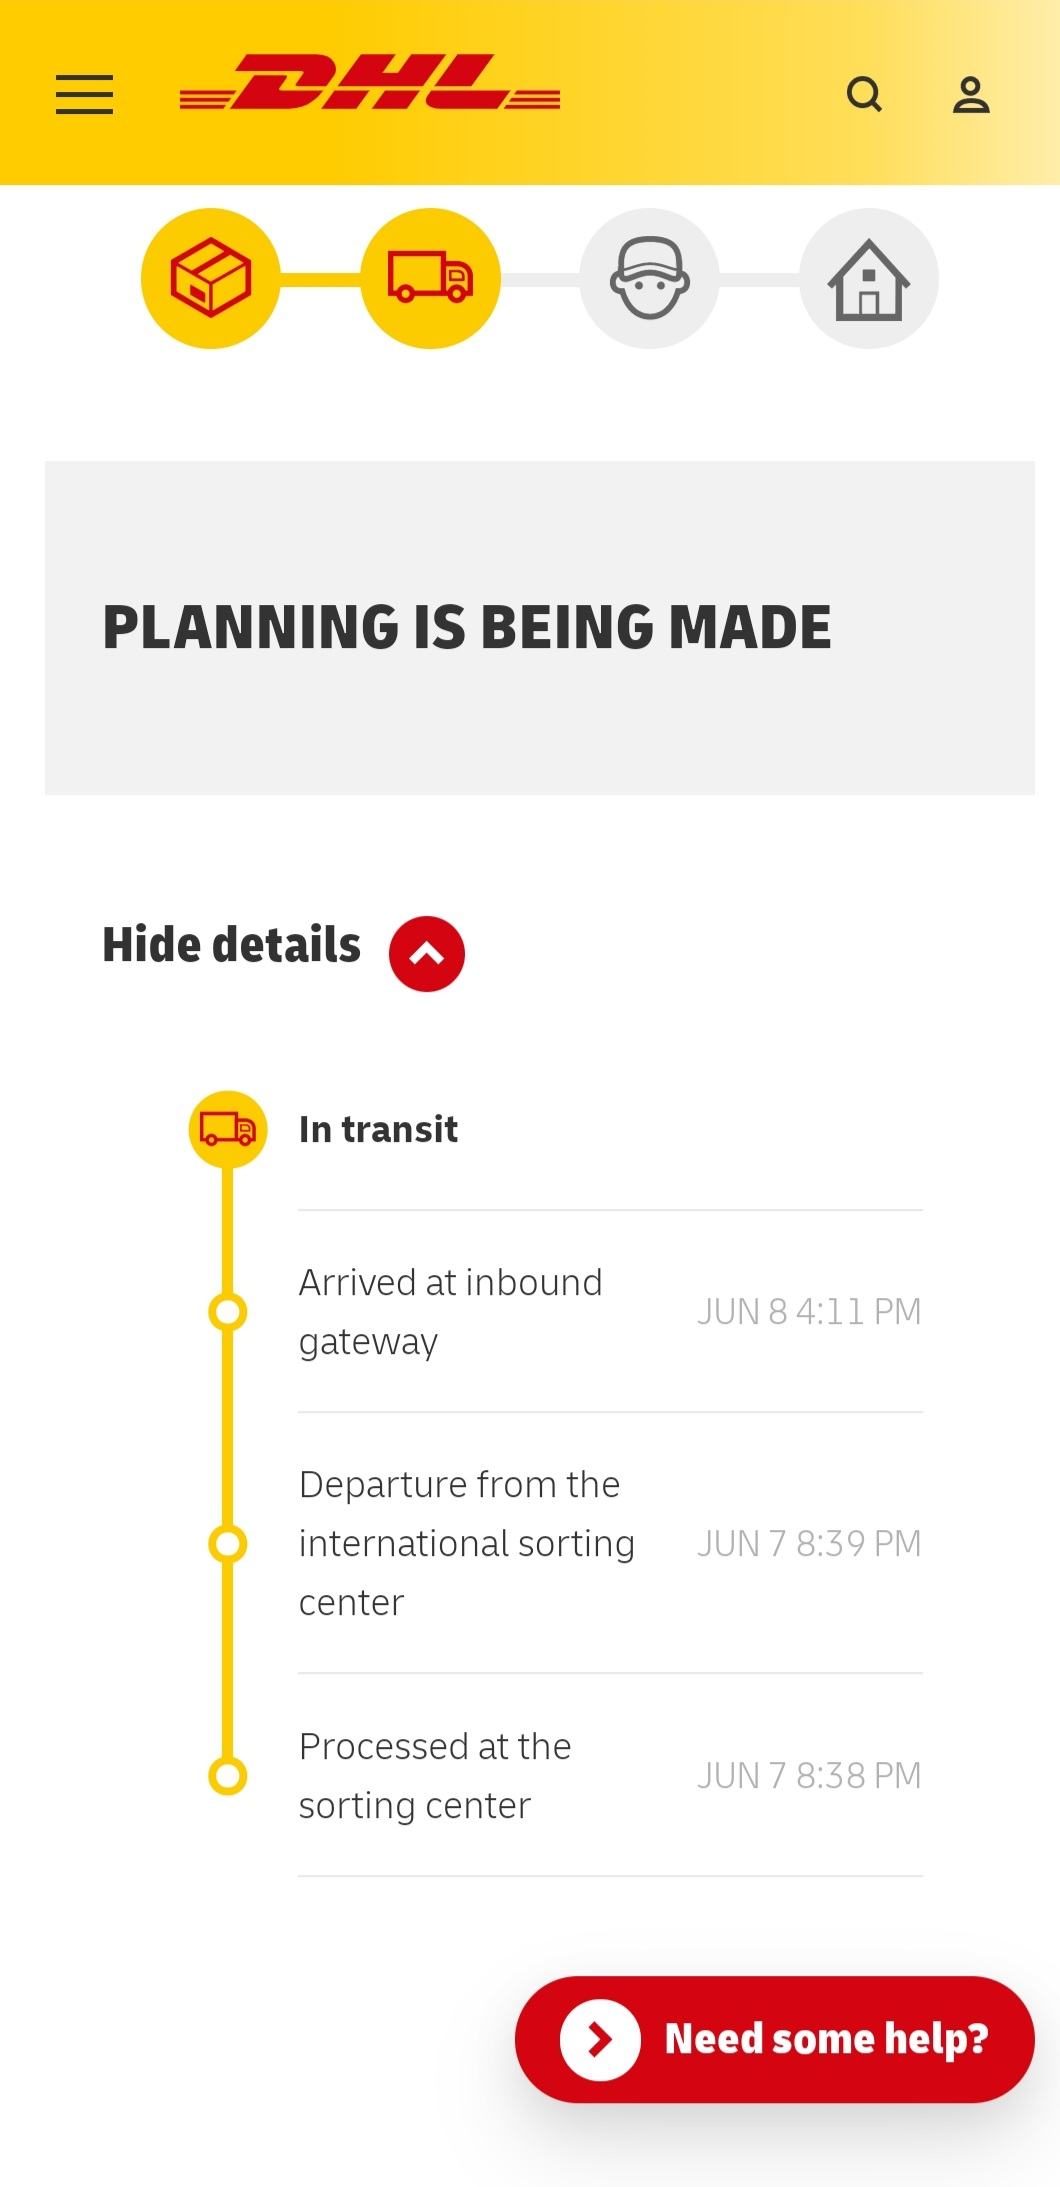1060x2187 pixels.
Task: Click Planning is being made banner
Action: pos(540,628)
